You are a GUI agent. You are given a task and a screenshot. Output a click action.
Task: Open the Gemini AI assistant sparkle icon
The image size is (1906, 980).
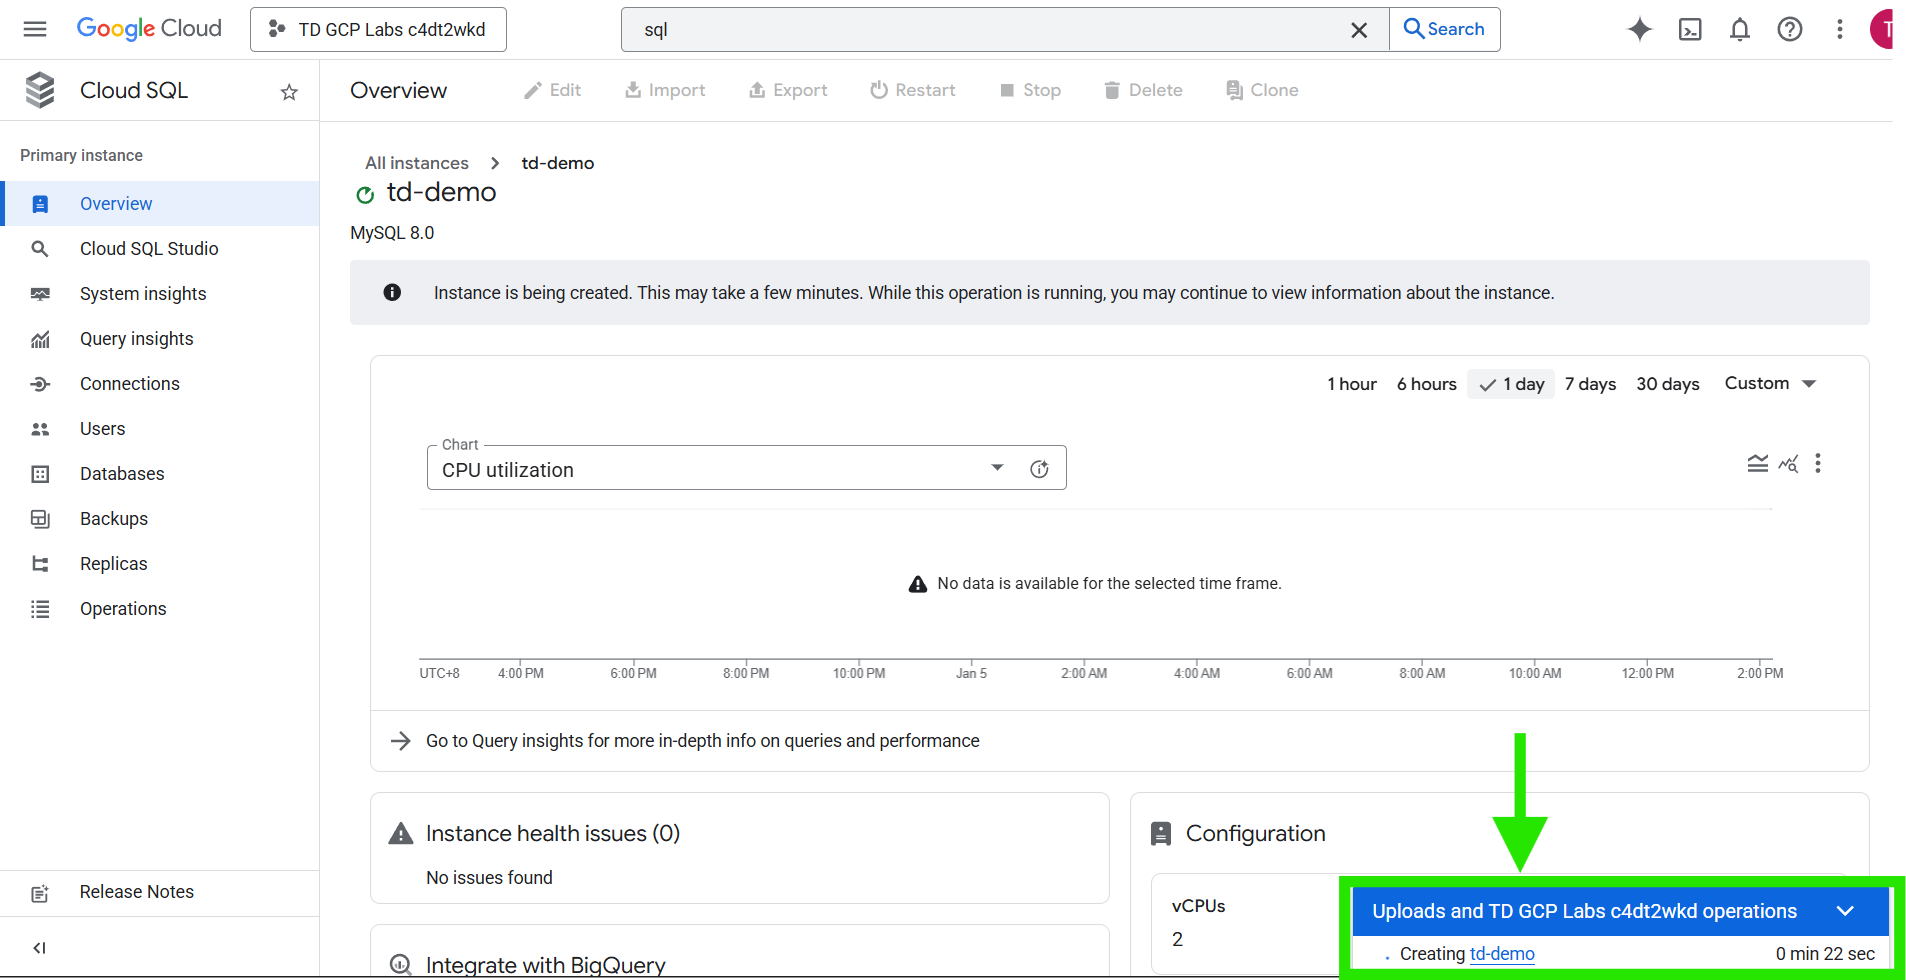[x=1639, y=30]
